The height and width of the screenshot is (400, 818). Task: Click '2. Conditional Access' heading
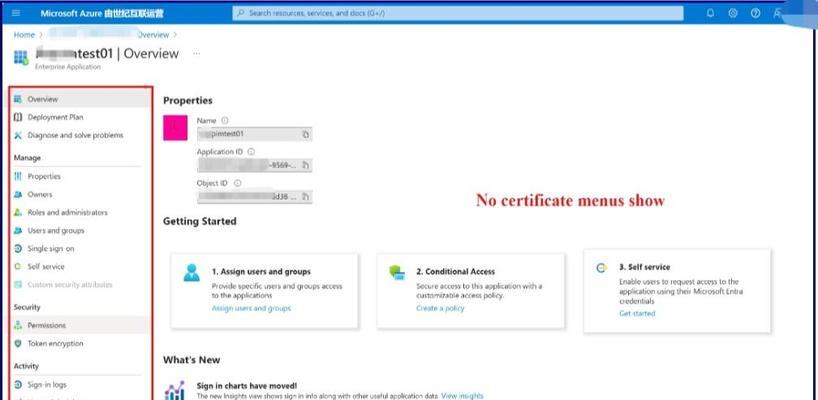(x=455, y=272)
